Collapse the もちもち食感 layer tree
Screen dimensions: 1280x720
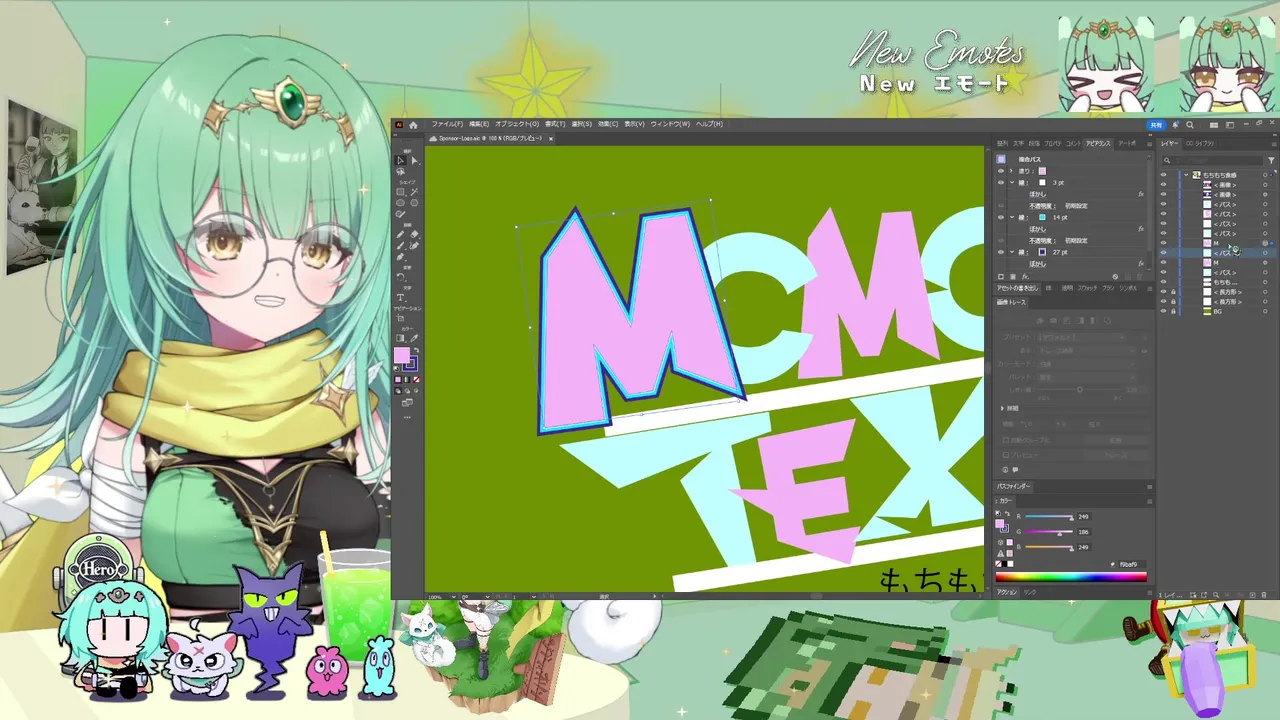click(x=1186, y=175)
